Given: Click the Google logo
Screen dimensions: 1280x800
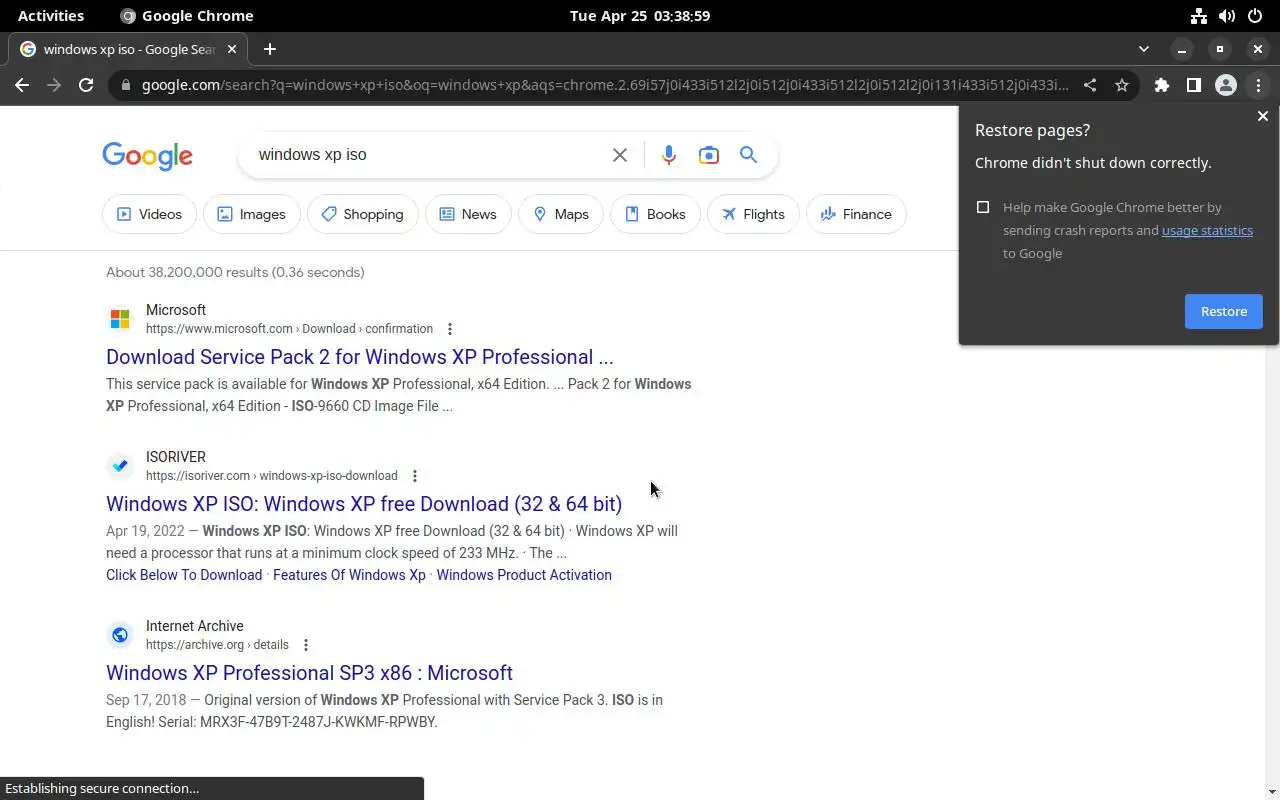Looking at the screenshot, I should pos(147,156).
